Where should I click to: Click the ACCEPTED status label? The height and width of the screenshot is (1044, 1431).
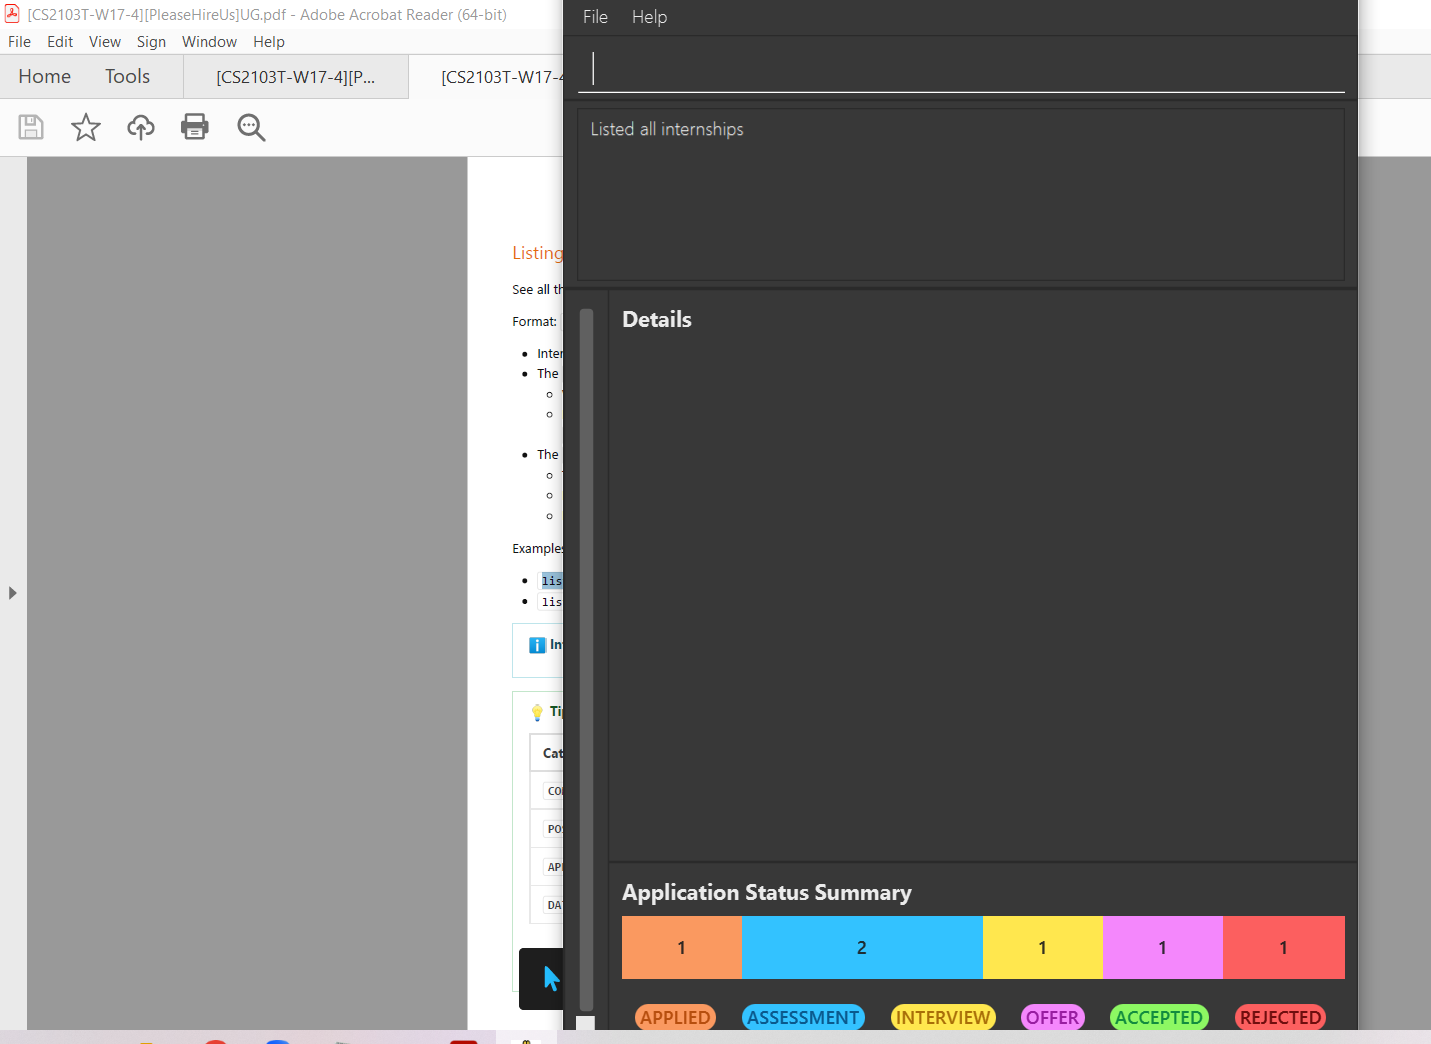[x=1159, y=1017]
